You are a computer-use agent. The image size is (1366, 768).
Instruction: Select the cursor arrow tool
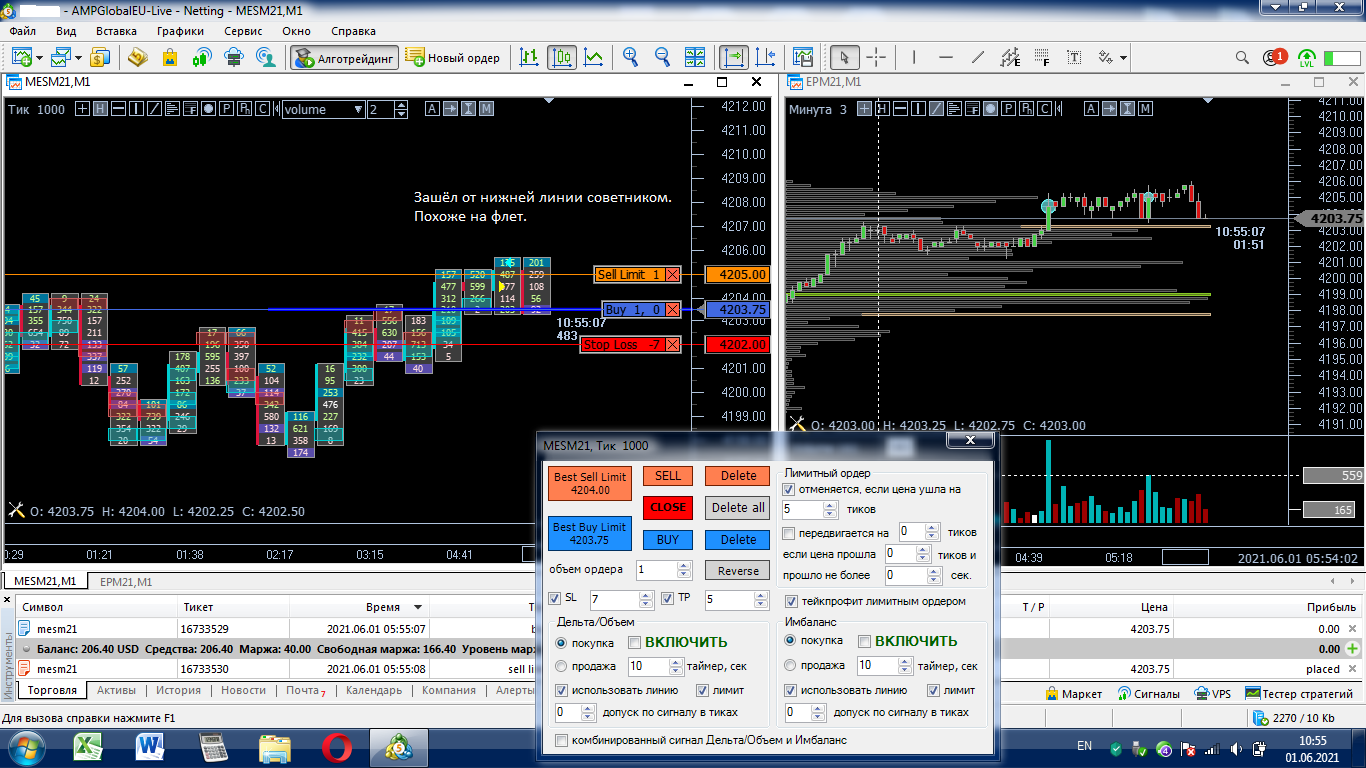pos(845,57)
